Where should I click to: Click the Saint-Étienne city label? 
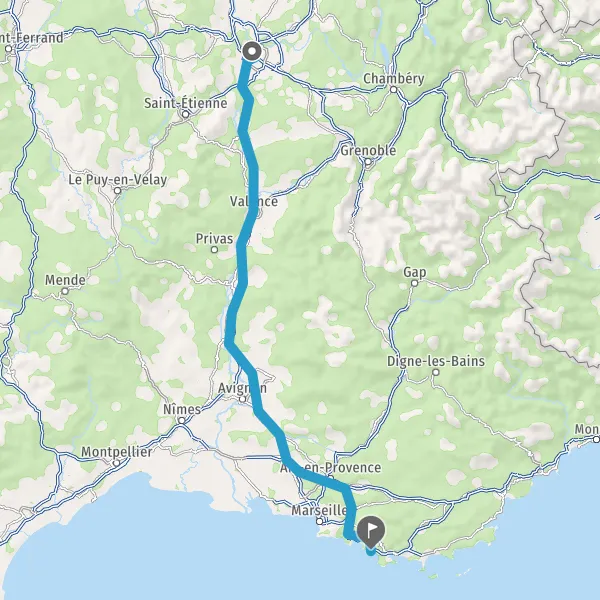[186, 103]
